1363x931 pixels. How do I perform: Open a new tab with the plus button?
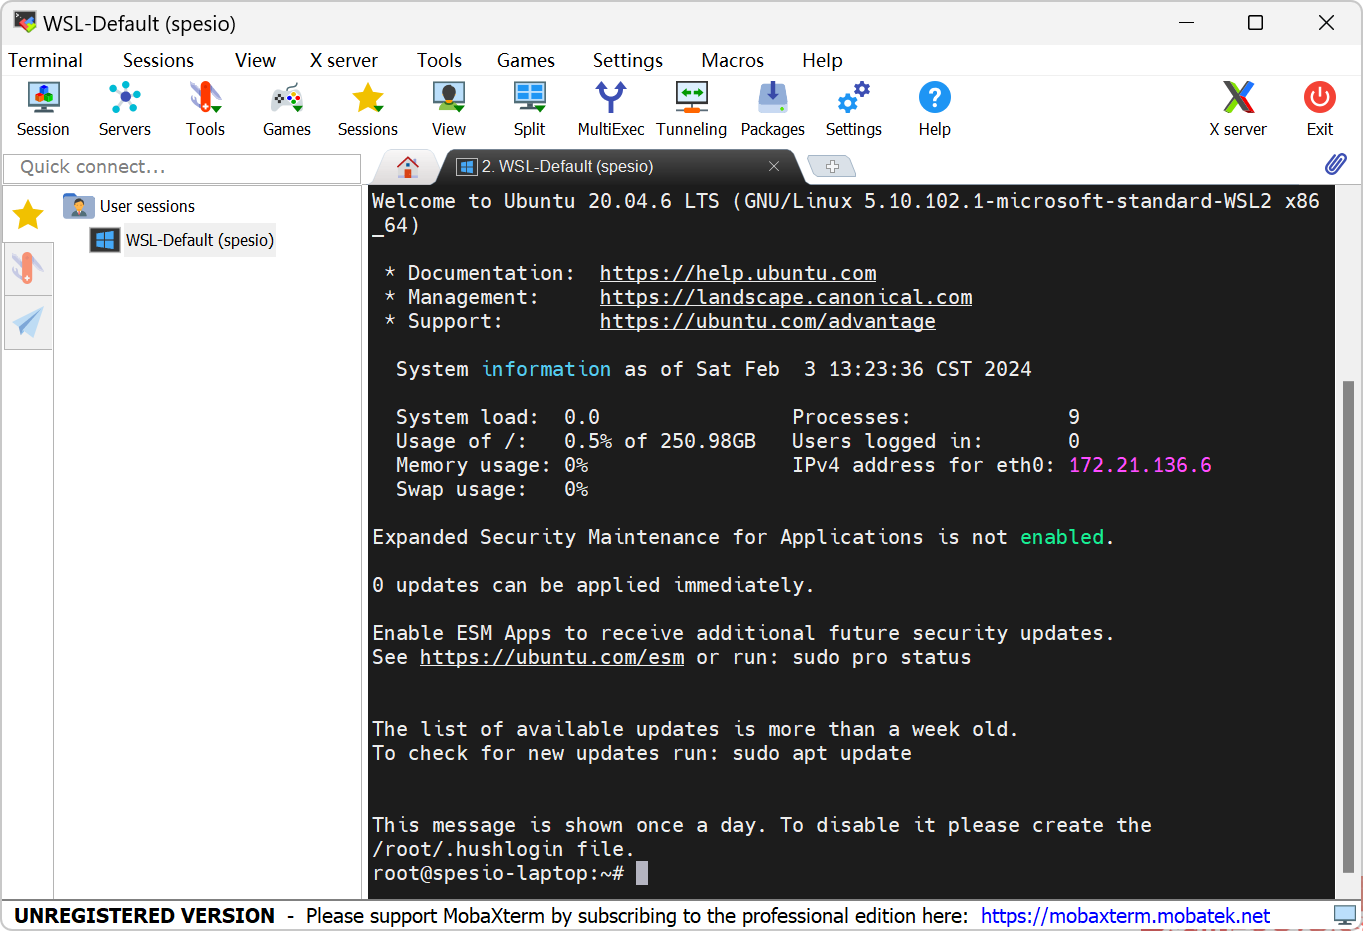coord(831,166)
